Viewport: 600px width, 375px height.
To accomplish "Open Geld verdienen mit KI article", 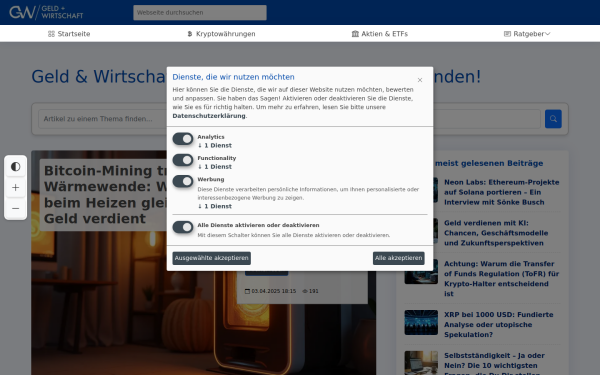I will pyautogui.click(x=496, y=233).
